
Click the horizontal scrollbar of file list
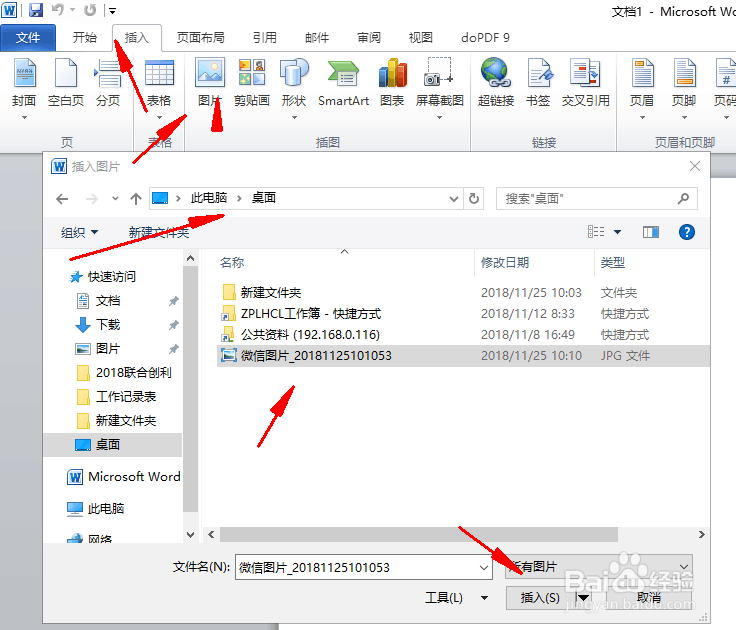click(419, 534)
